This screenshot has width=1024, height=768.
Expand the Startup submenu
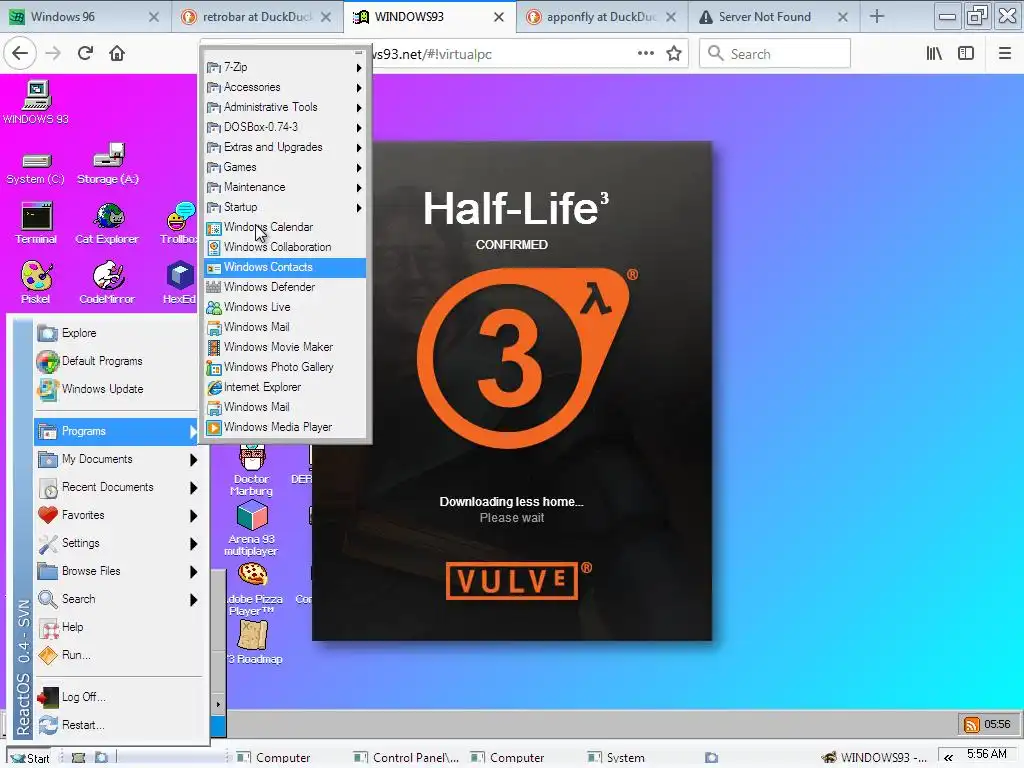pos(285,207)
